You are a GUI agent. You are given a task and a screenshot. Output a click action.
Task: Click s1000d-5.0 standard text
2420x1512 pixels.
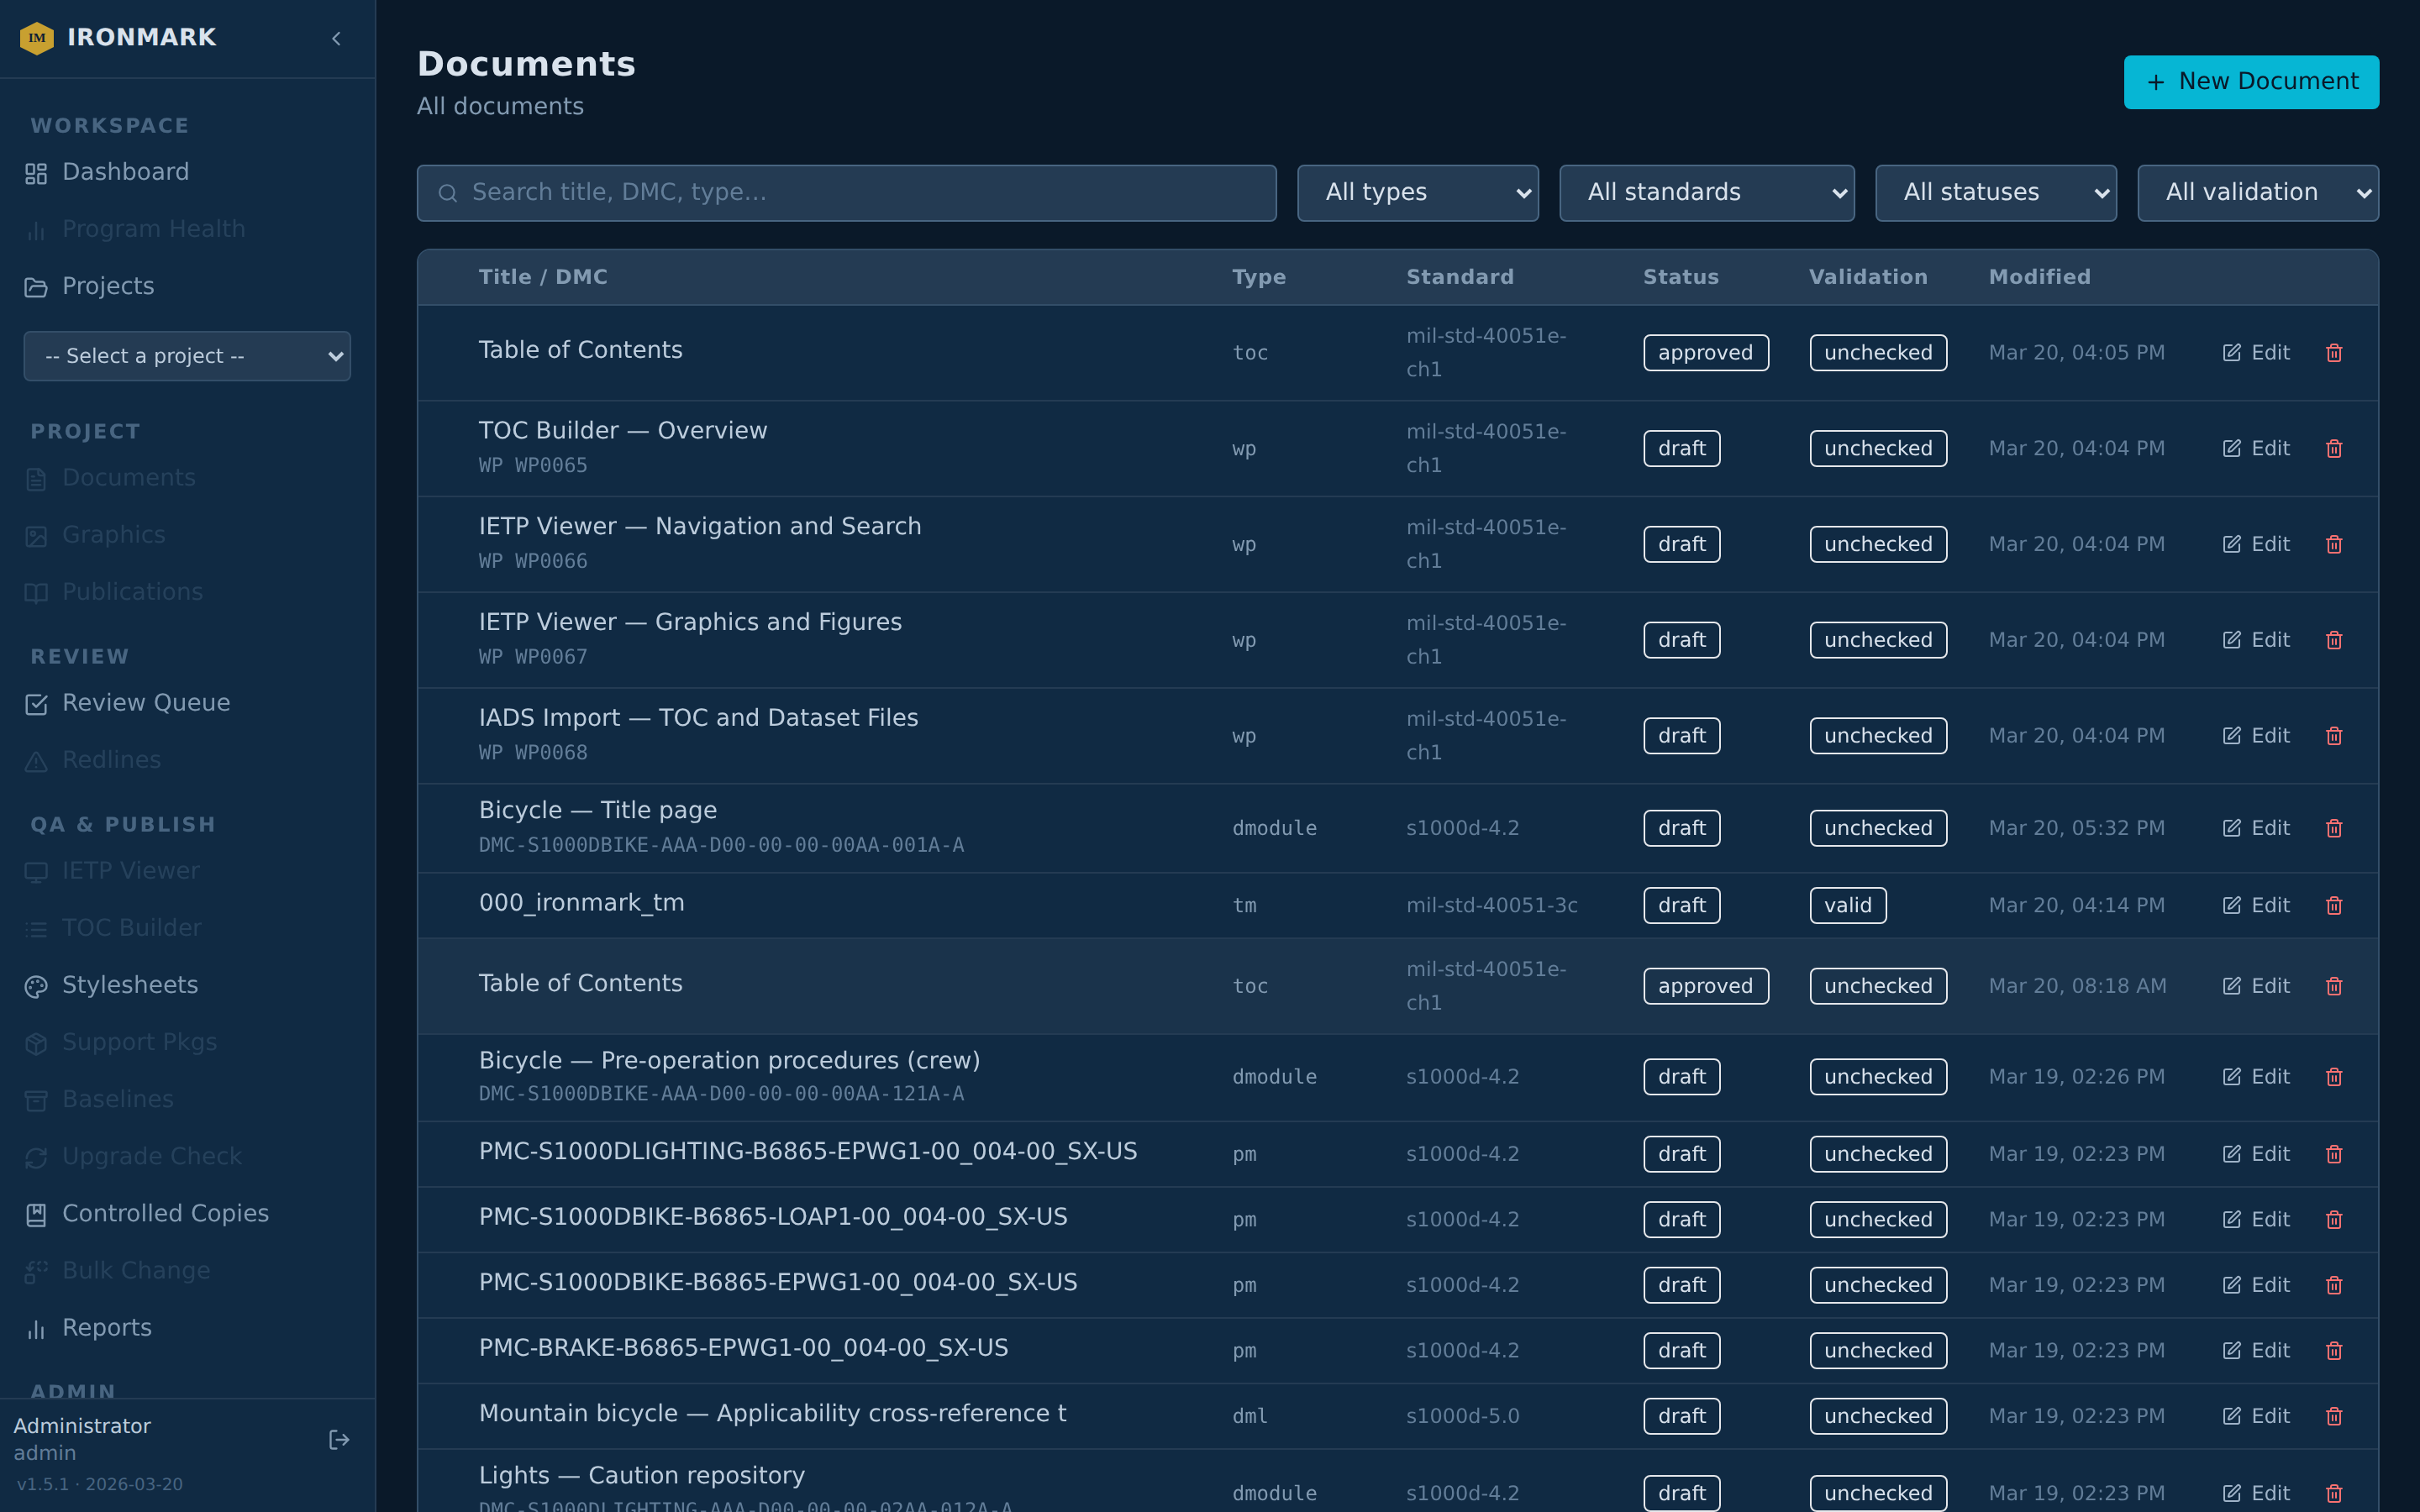click(1462, 1416)
